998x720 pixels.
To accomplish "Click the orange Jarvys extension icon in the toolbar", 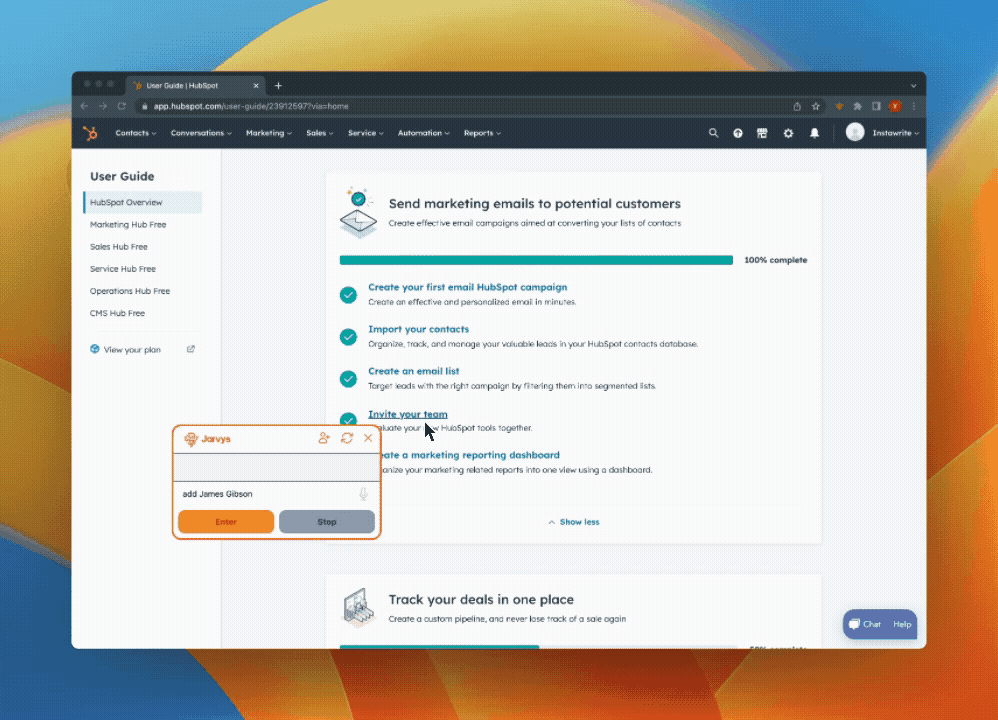I will [839, 106].
